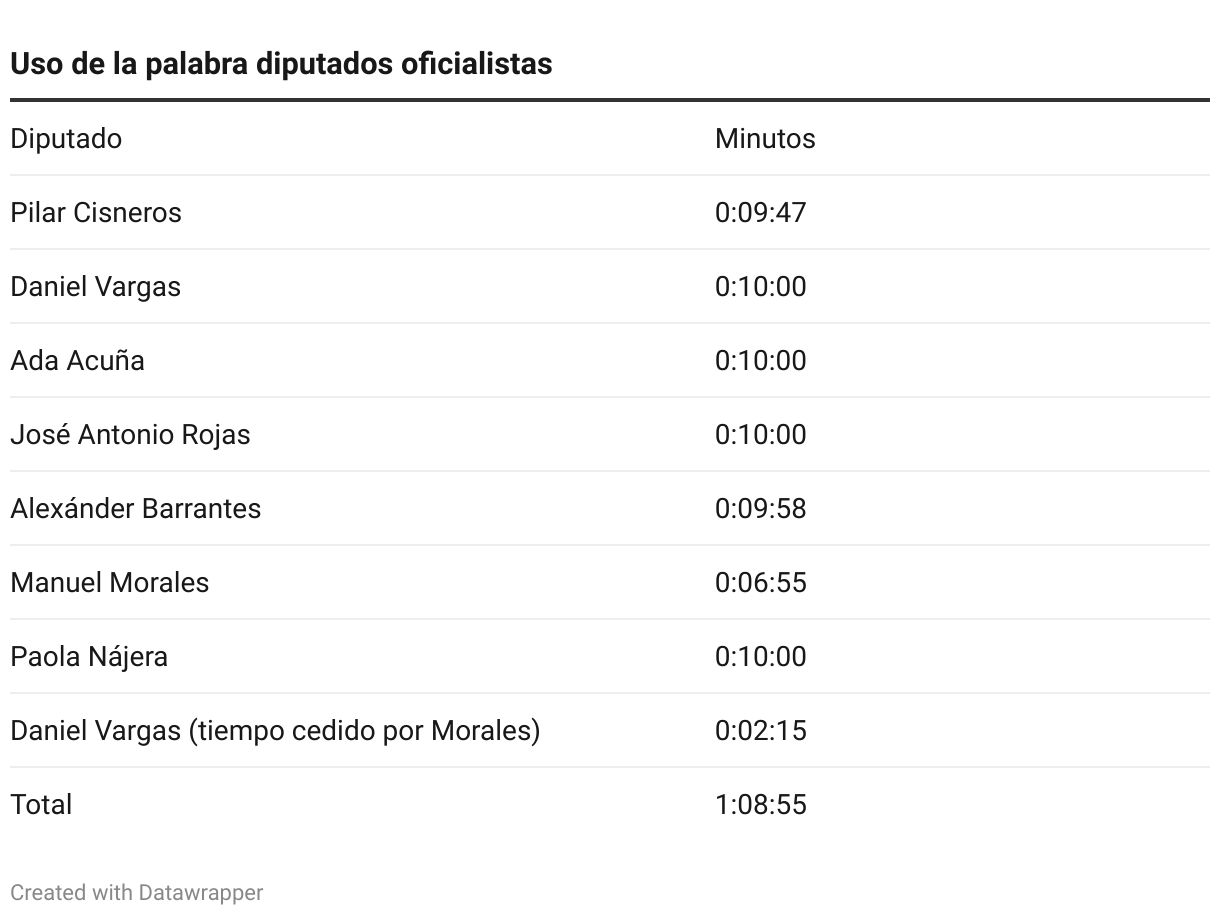
Task: Select 'Daniel Vargas (tiempo cedido por Morales)' cell
Action: click(275, 730)
